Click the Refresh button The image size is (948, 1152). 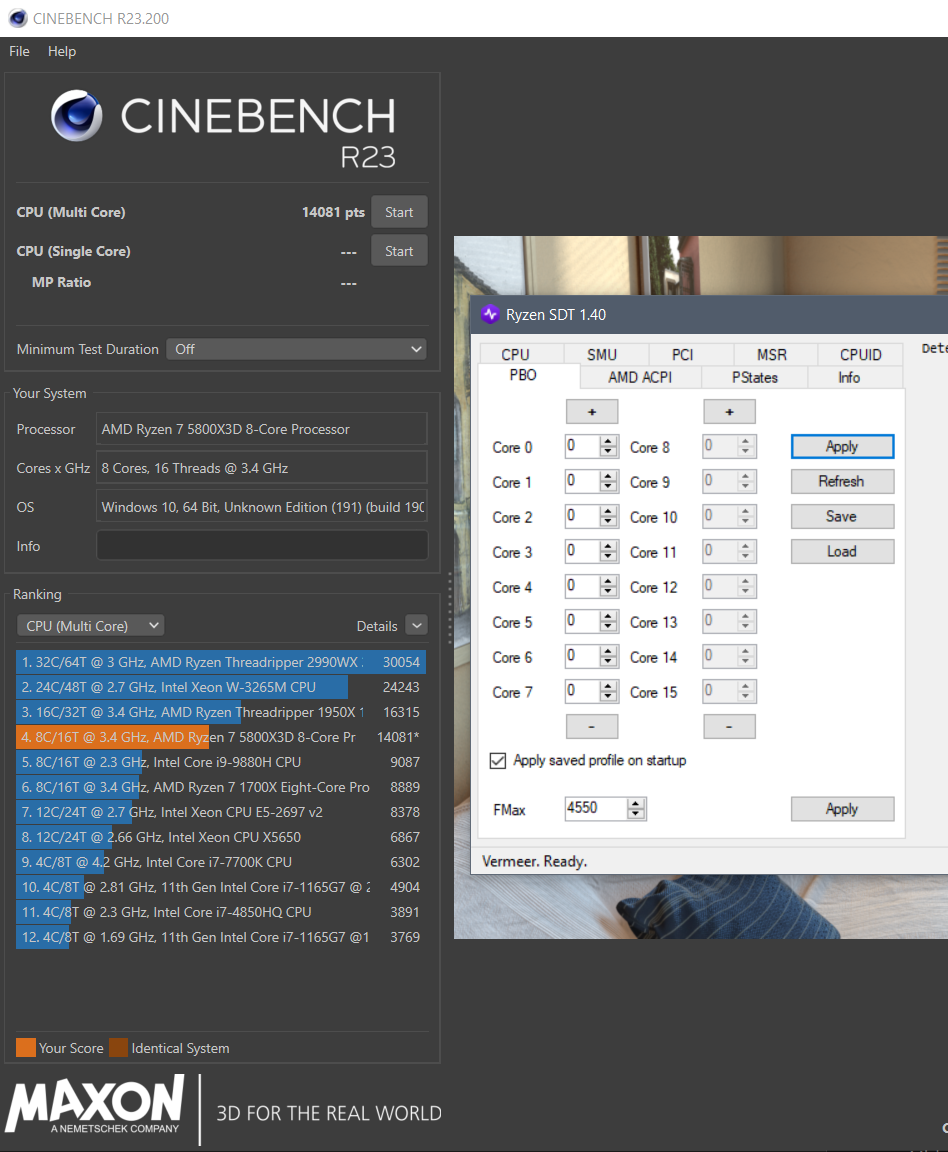(842, 481)
